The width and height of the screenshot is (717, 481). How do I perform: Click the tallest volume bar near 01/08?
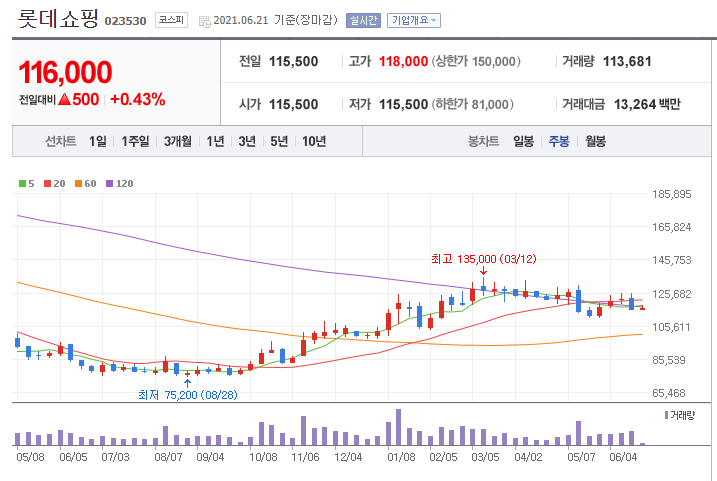(398, 427)
